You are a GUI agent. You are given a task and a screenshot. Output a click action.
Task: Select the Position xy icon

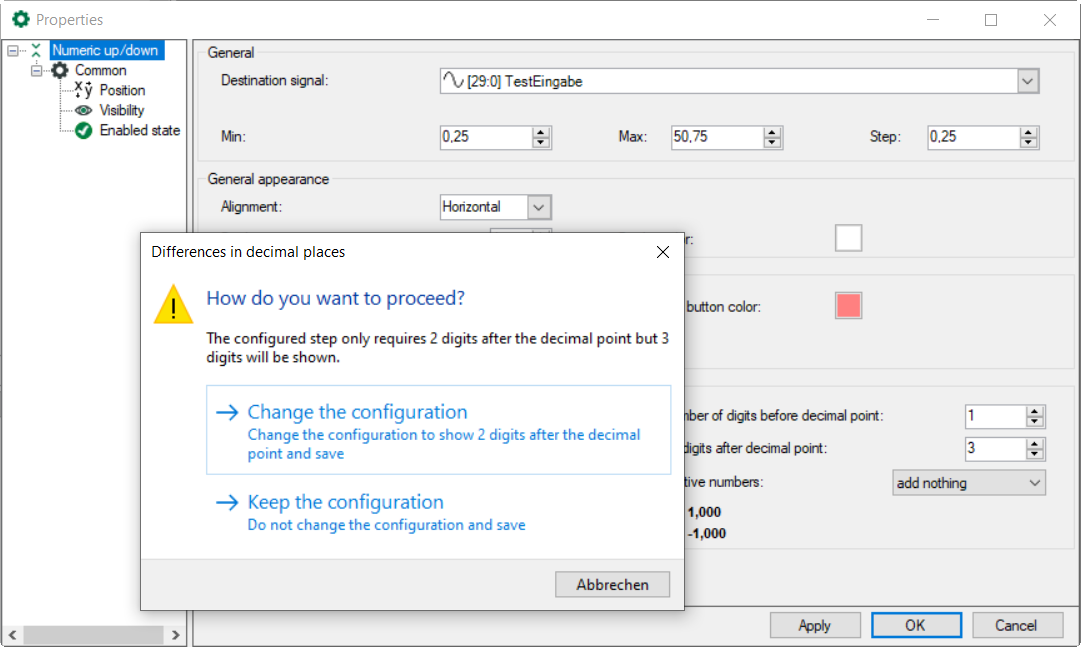[x=83, y=90]
